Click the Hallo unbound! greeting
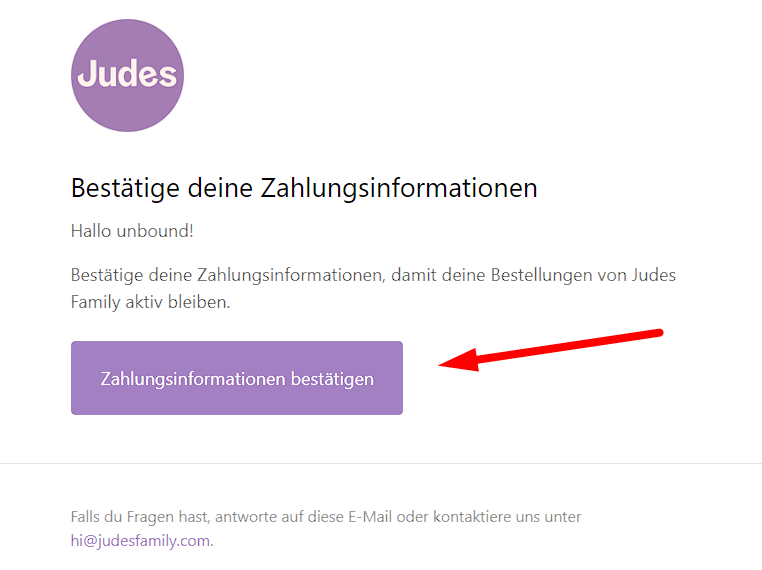This screenshot has height=570, width=762. [132, 231]
